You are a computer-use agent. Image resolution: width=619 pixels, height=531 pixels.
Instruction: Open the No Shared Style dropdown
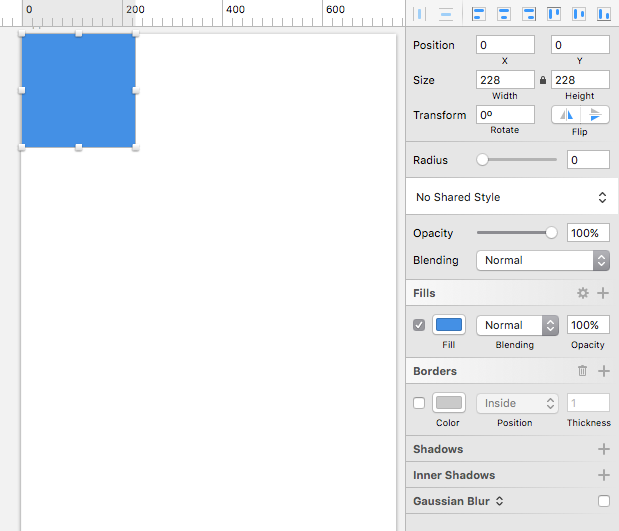click(x=512, y=197)
